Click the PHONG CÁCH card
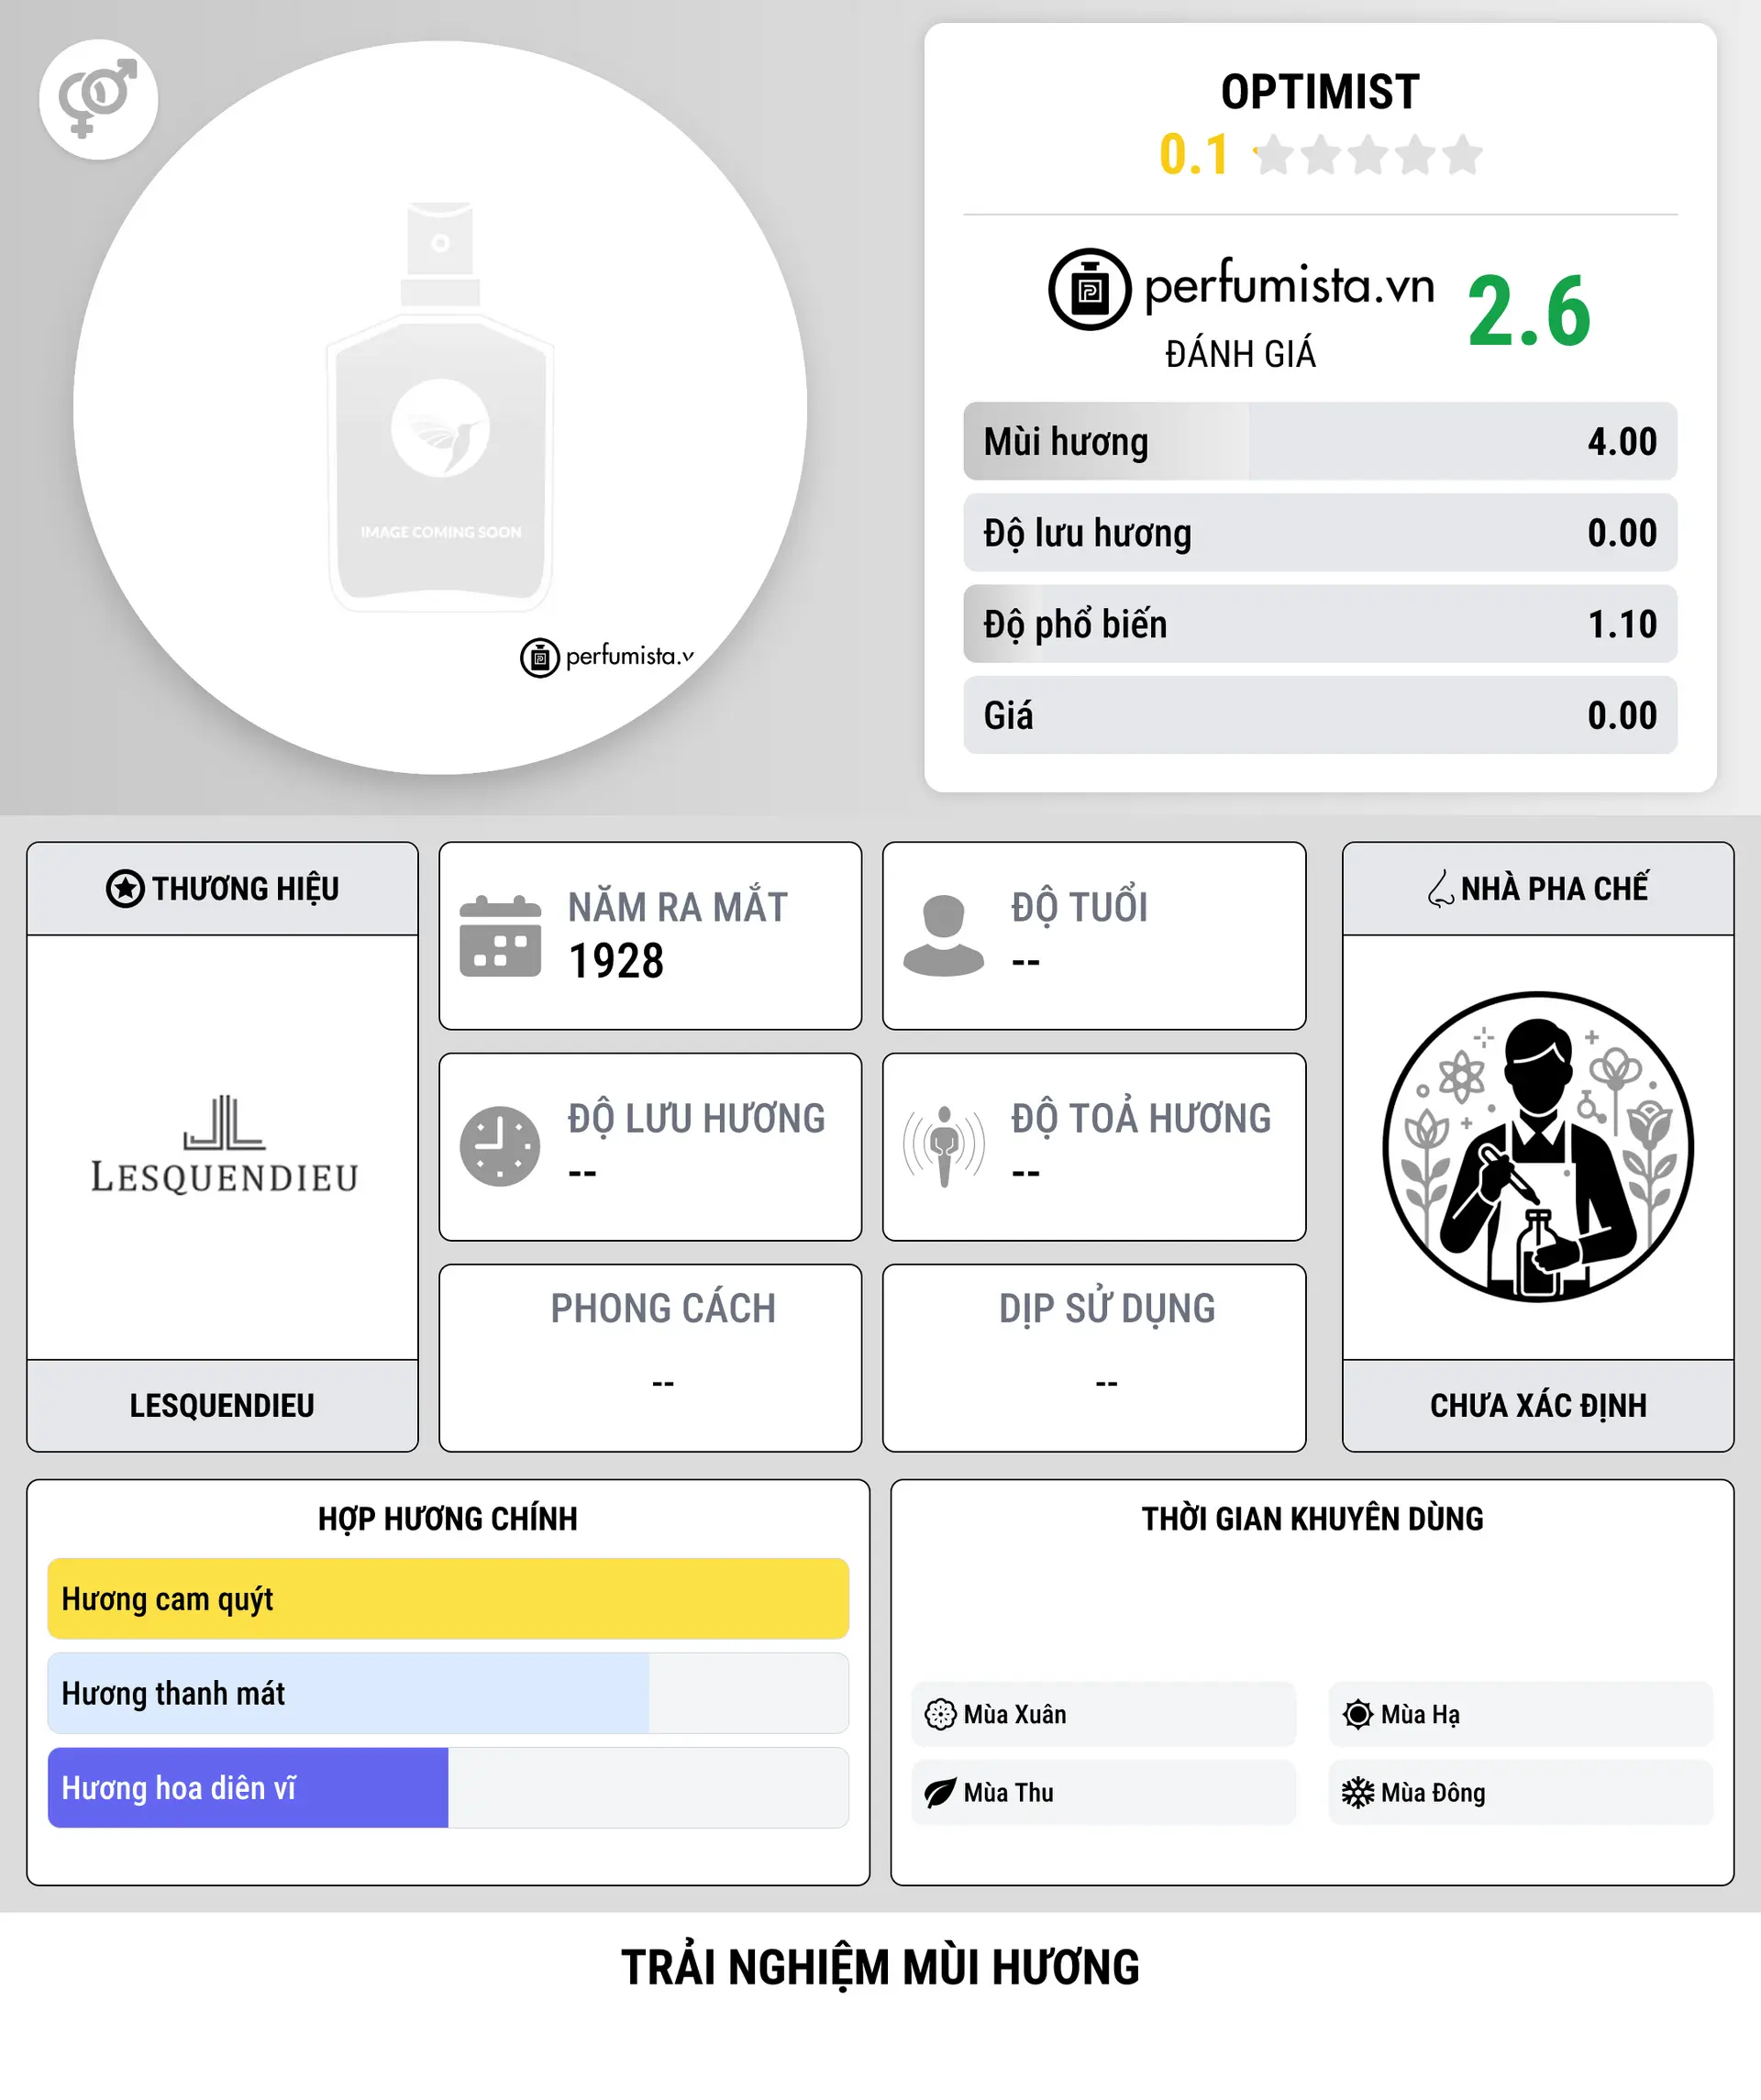The width and height of the screenshot is (1761, 2100). click(x=650, y=1357)
